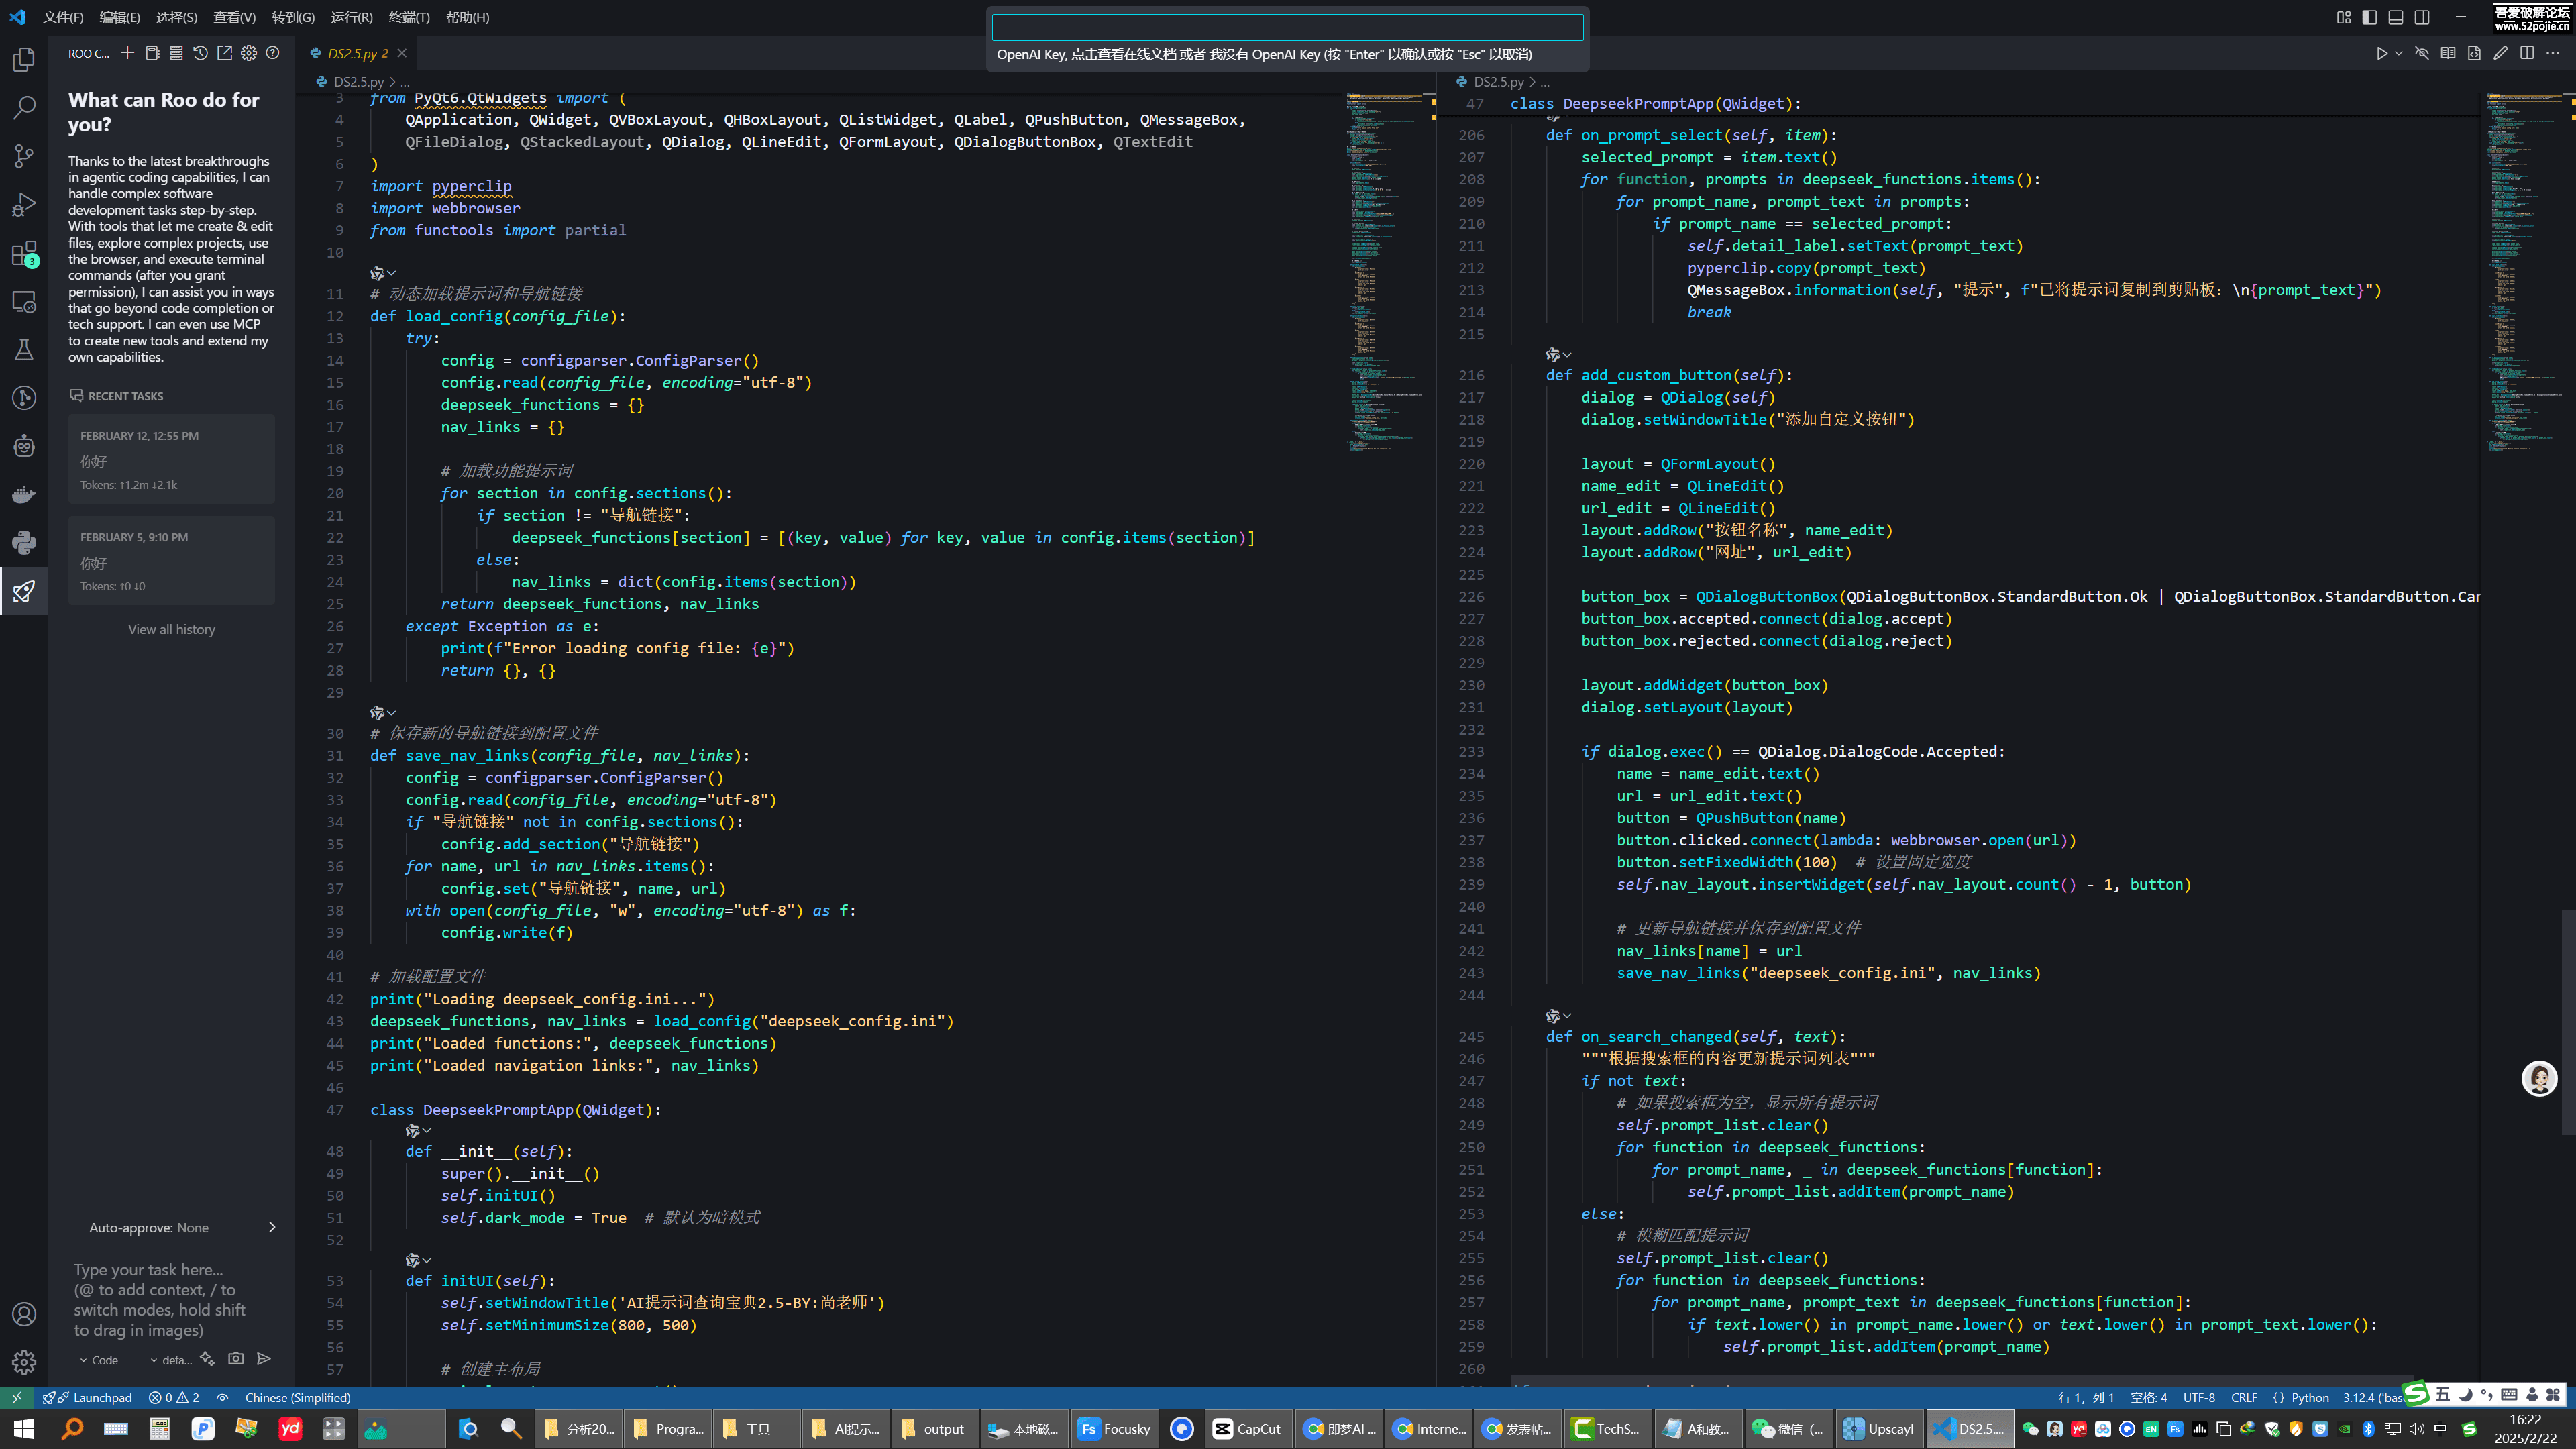
Task: Open the 终端(T) menu
Action: coord(408,17)
